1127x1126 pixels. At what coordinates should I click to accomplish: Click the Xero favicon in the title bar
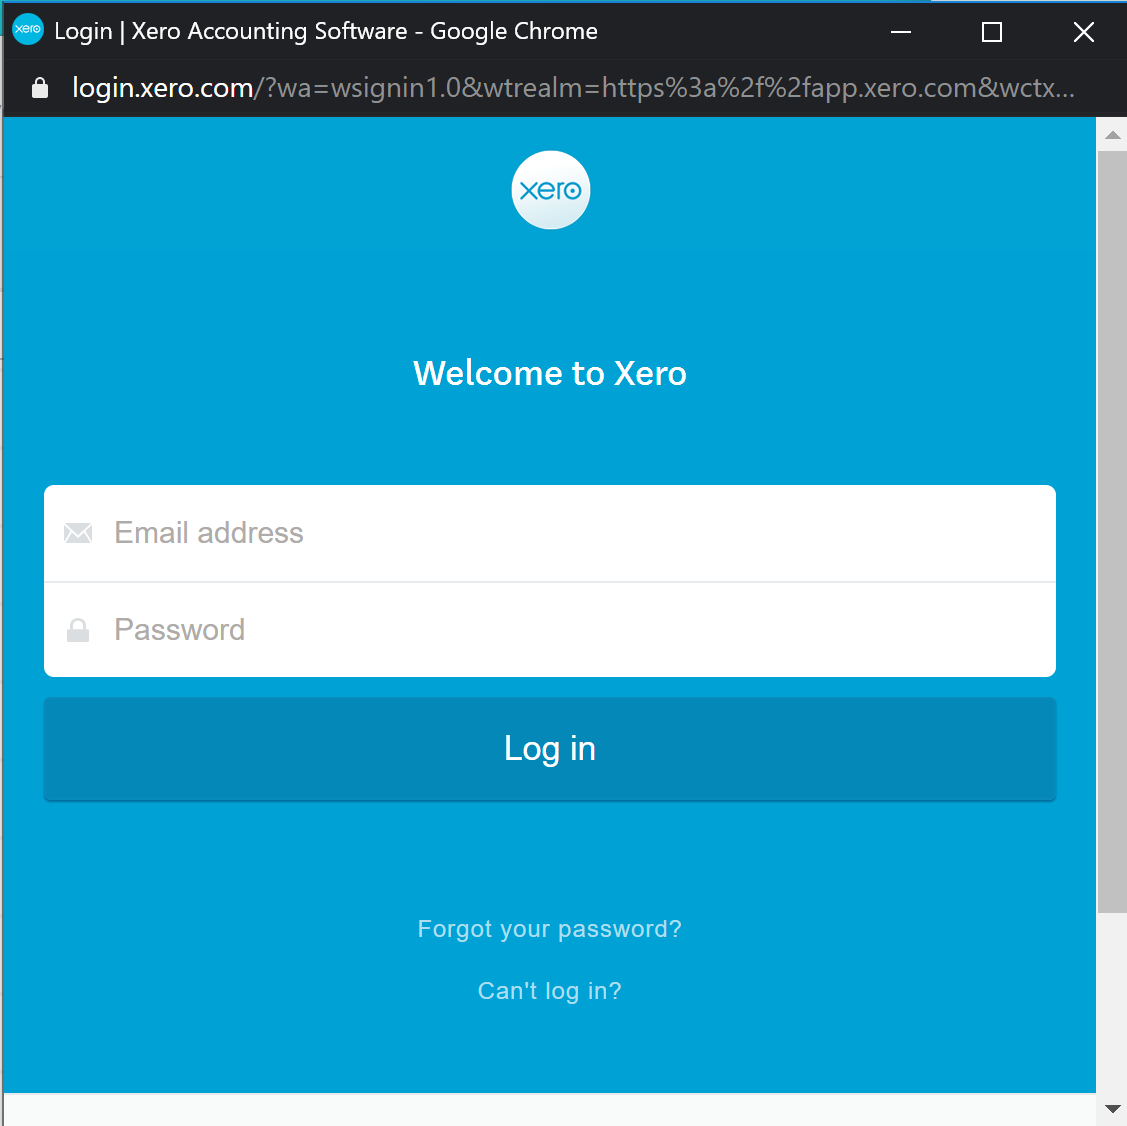[28, 30]
